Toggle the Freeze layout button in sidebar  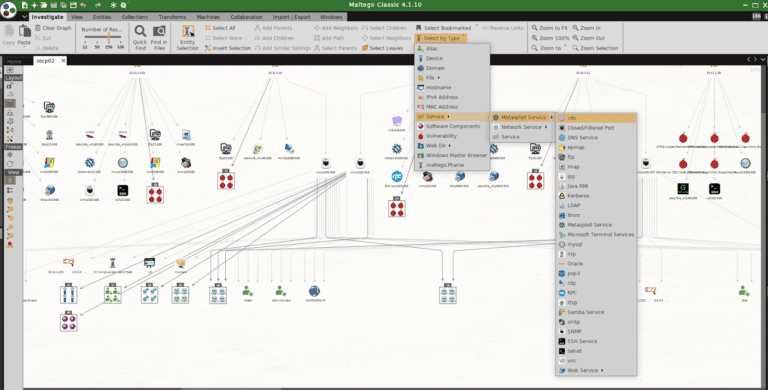pyautogui.click(x=13, y=147)
